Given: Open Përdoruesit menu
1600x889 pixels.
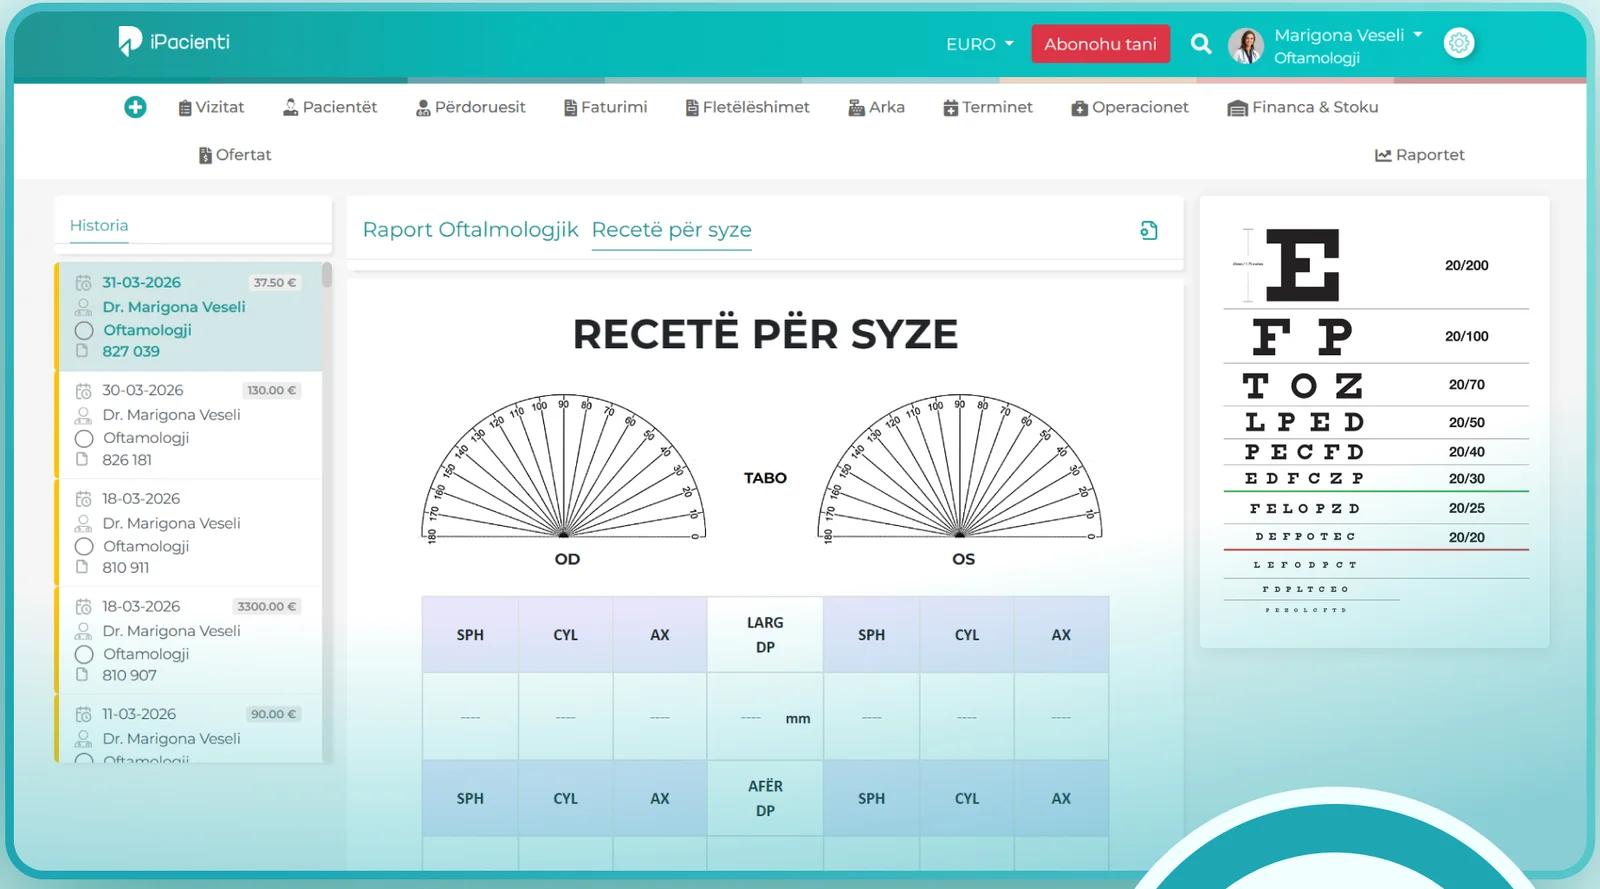Looking at the screenshot, I should click(471, 107).
